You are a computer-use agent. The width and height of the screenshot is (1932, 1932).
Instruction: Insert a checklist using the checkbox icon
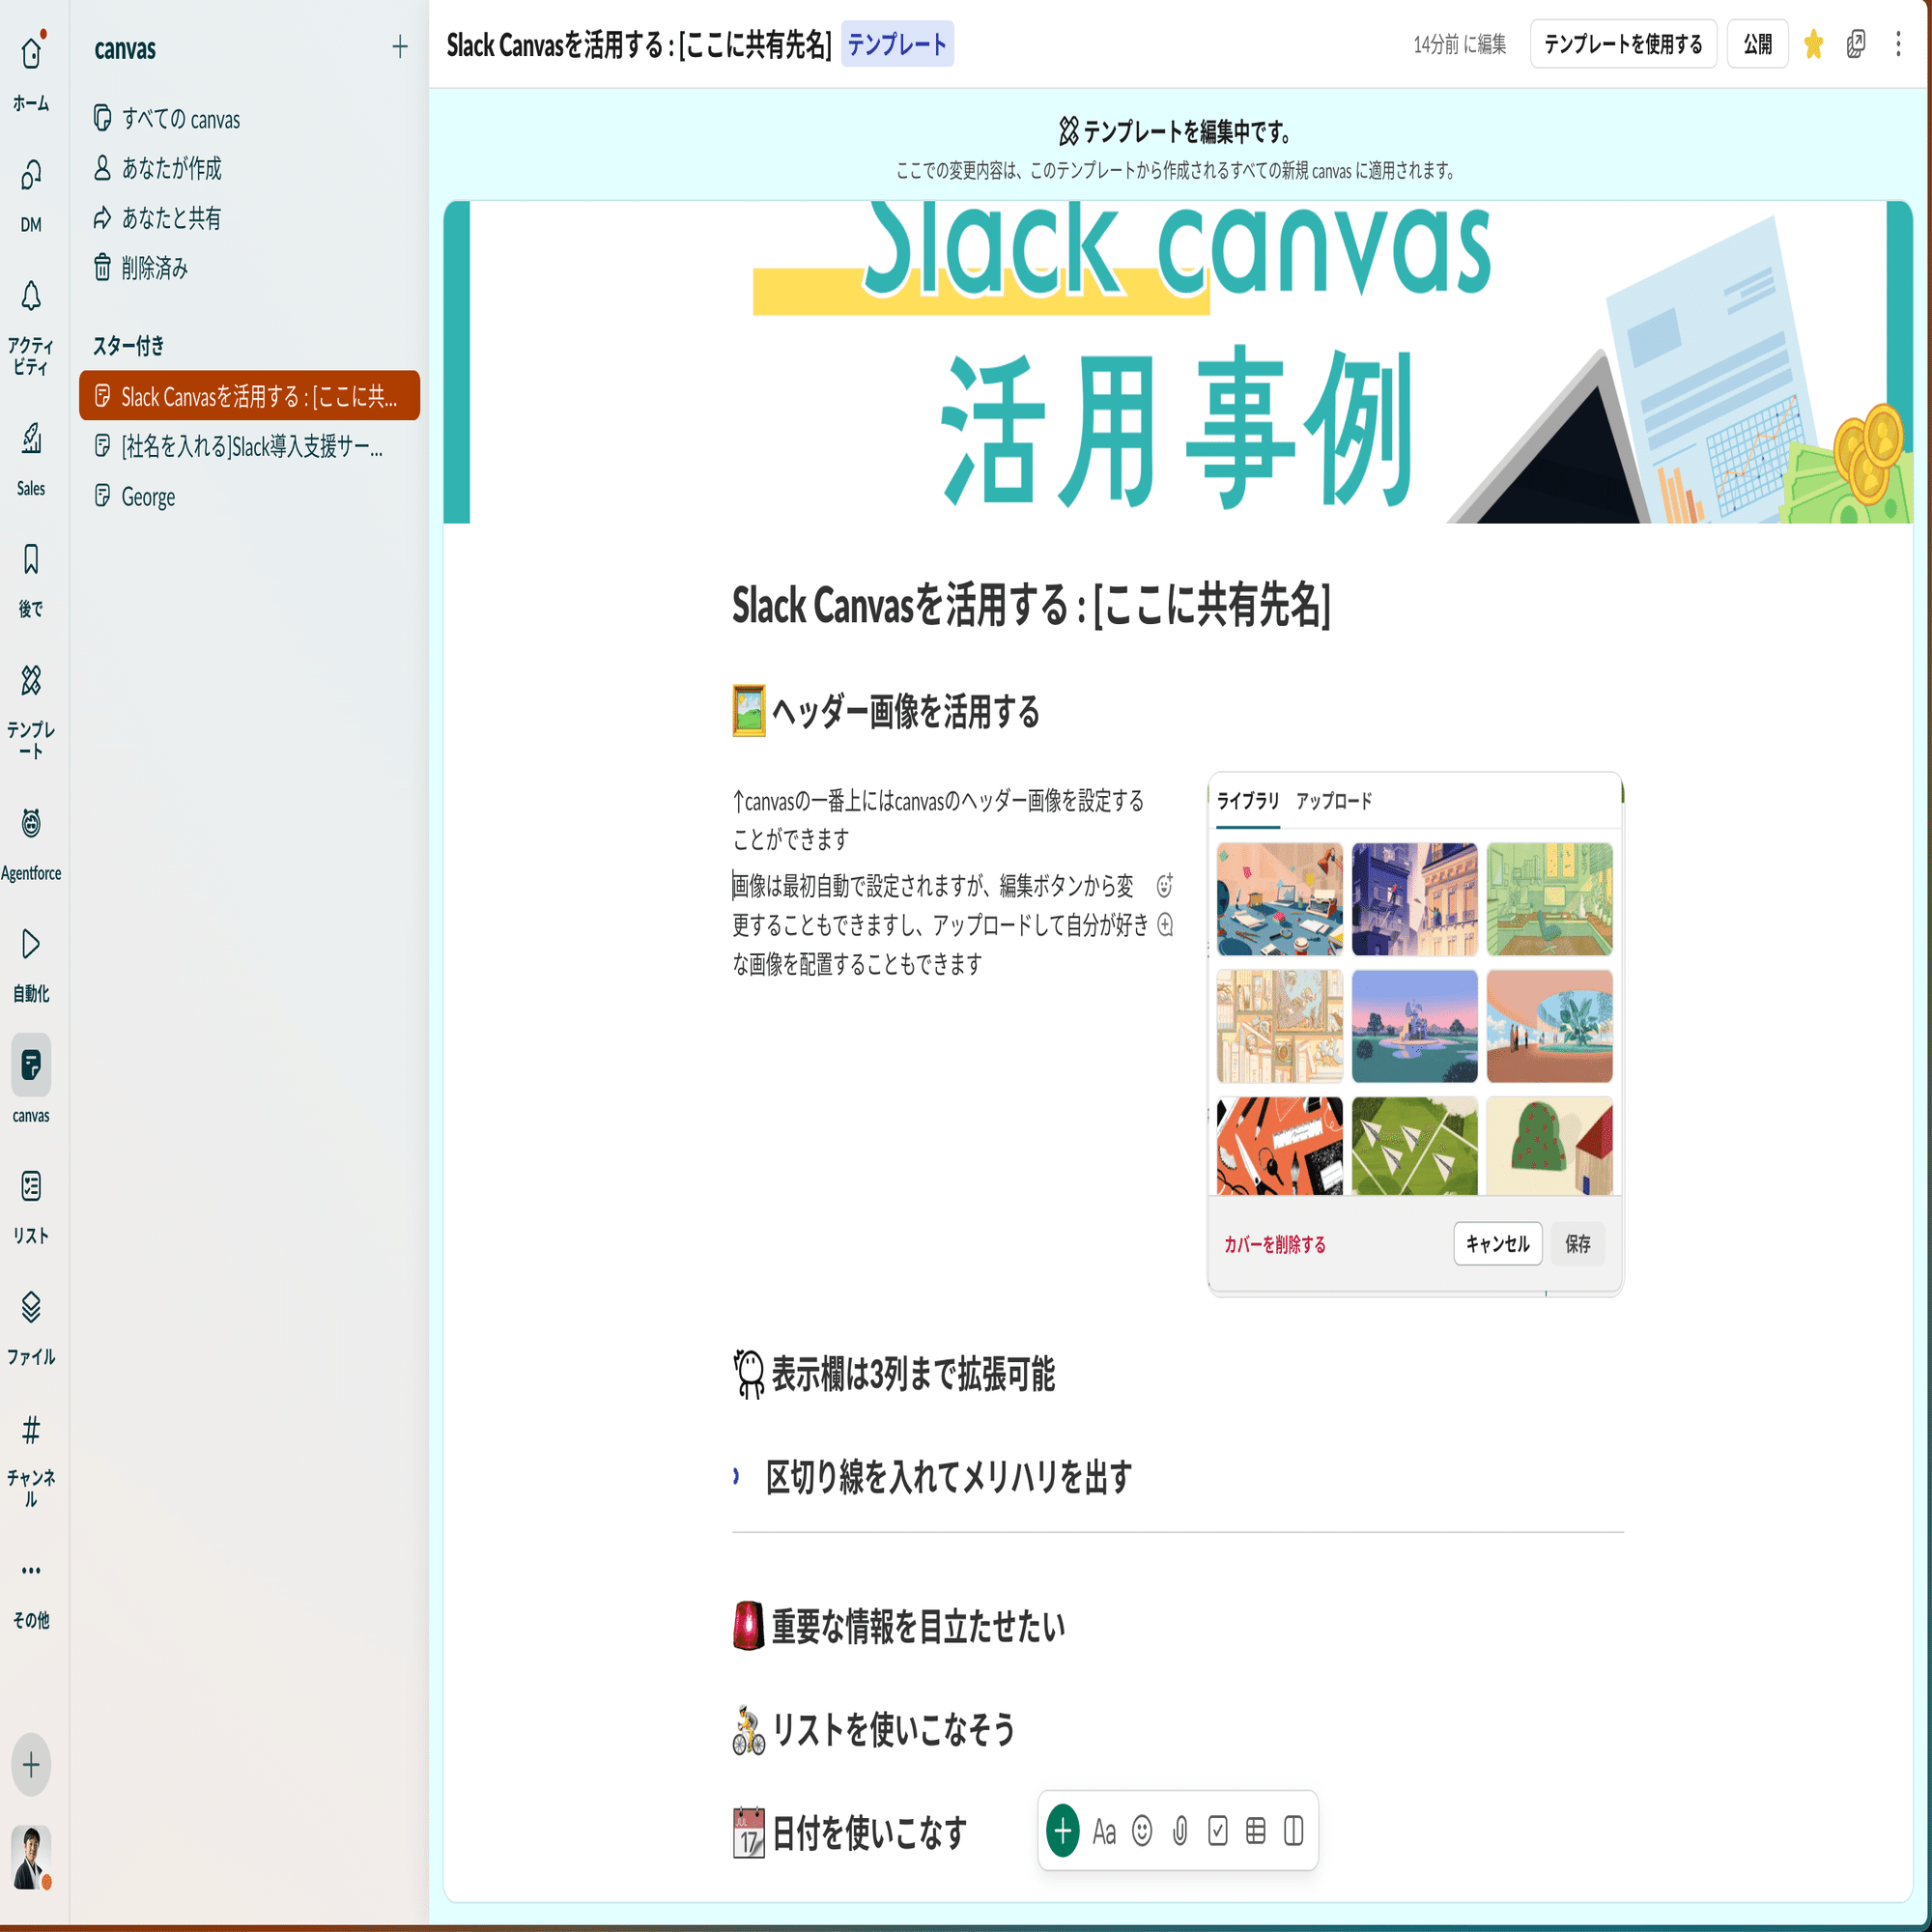pos(1218,1831)
